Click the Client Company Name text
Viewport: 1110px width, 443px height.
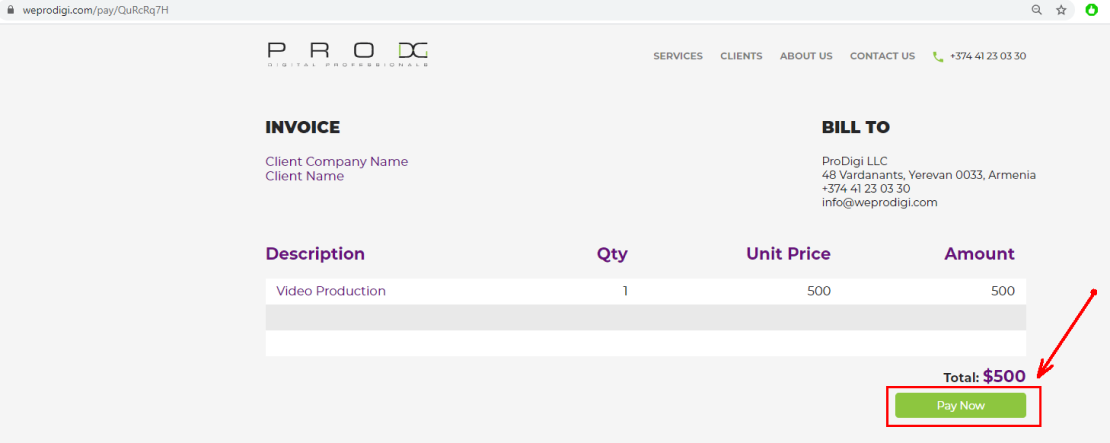(x=336, y=161)
